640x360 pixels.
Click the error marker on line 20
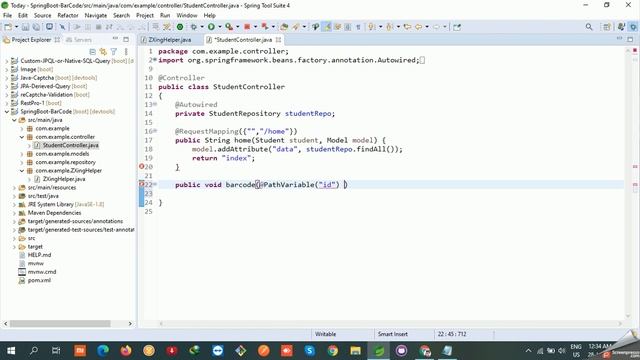pos(142,167)
